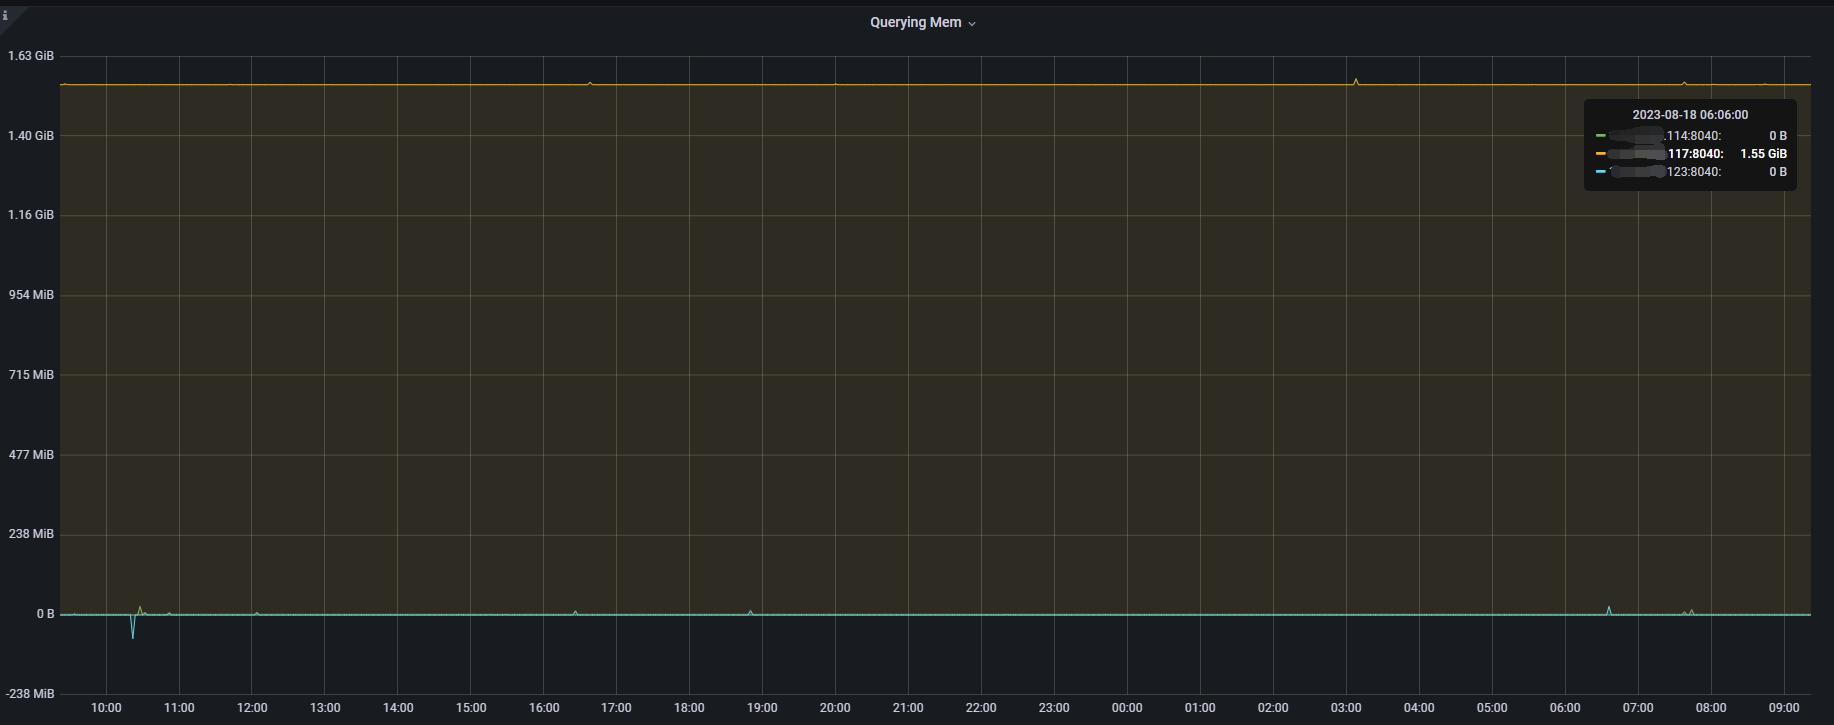The image size is (1834, 725).
Task: Click the 1.55 GiB value in tooltip
Action: click(x=1763, y=154)
